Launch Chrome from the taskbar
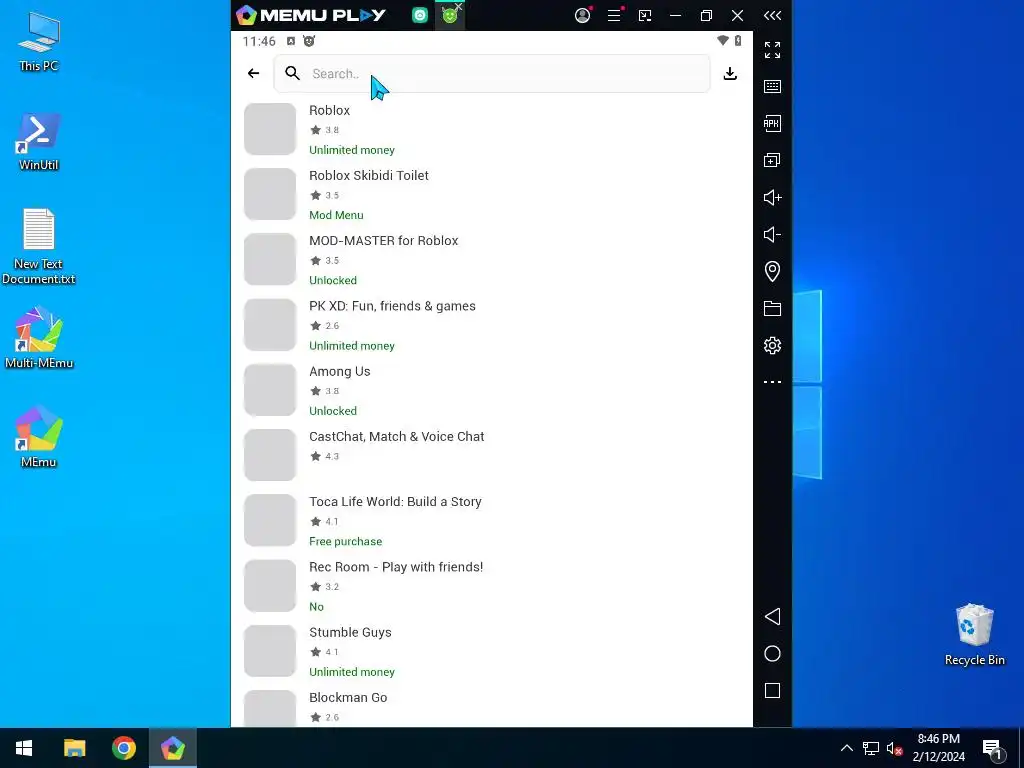Viewport: 1024px width, 768px height. pos(123,748)
